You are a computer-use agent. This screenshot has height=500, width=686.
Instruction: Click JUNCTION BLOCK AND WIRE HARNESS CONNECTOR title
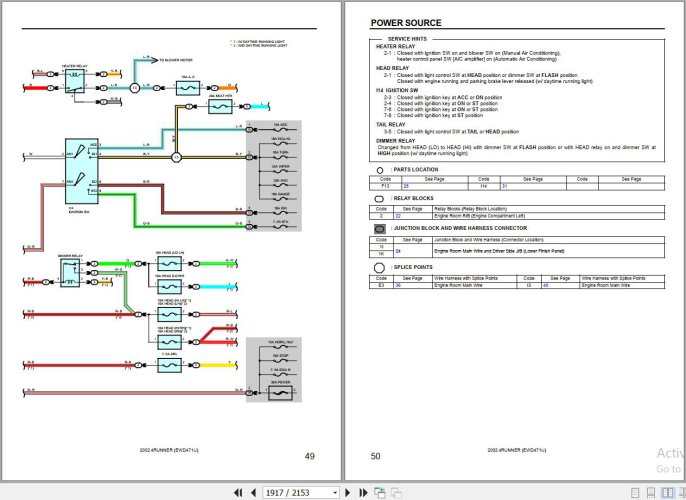tap(459, 228)
